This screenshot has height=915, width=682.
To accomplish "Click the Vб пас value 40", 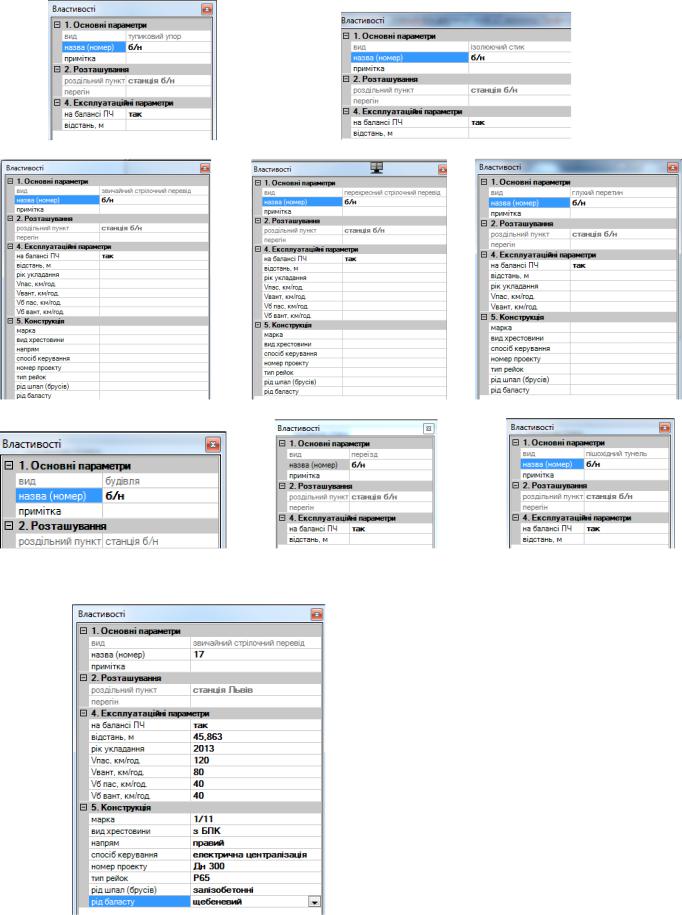I will [256, 784].
